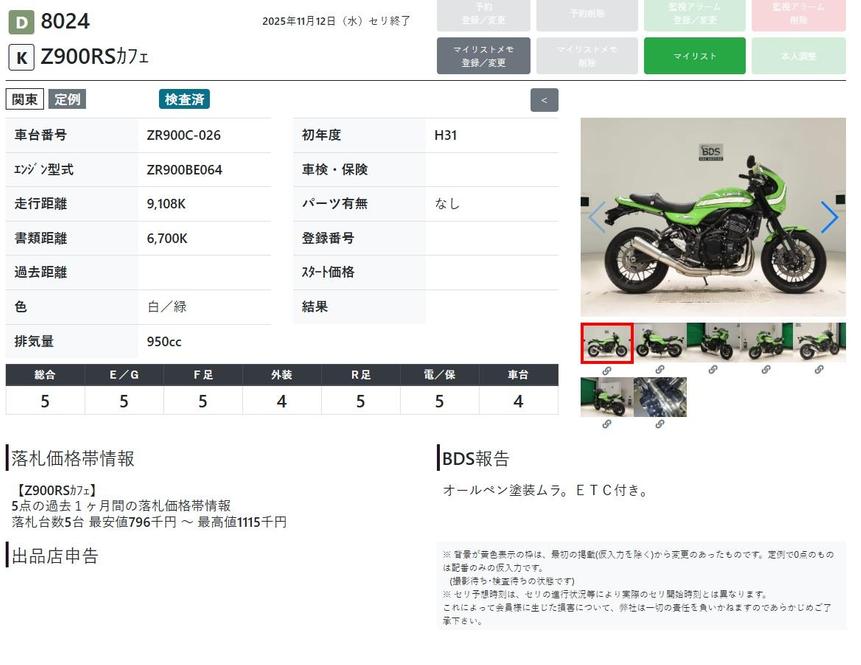Viewport: 861px width, 665px height.
Task: Open the main Z900RS motorcycle photo
Action: 712,217
